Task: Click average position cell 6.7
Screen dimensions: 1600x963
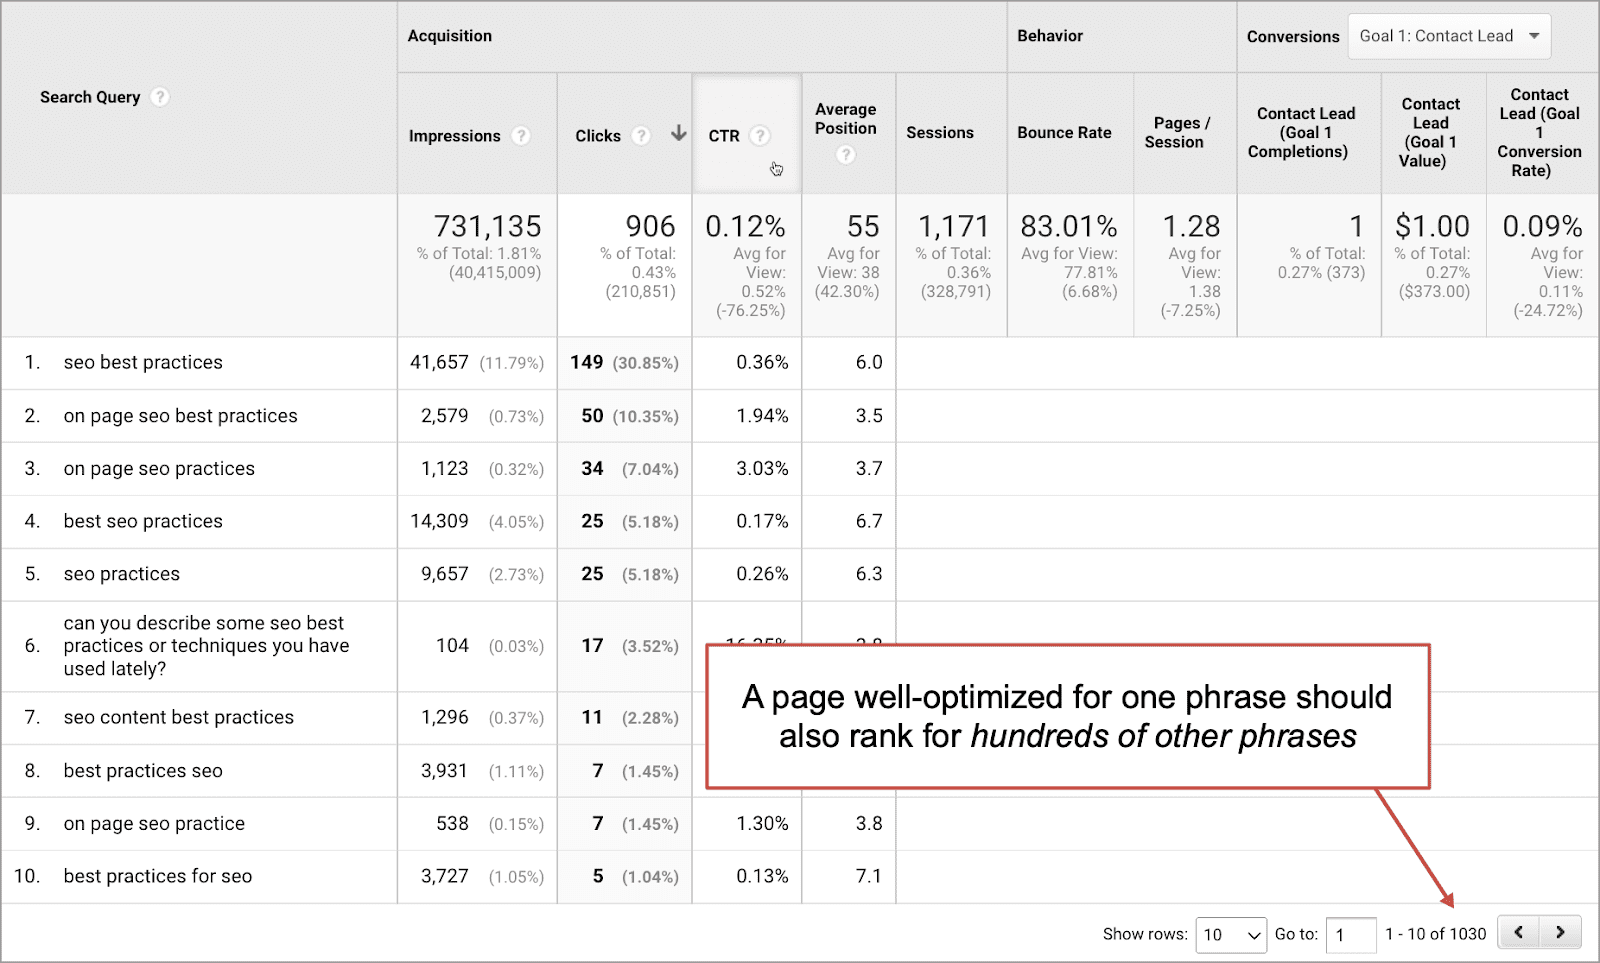Action: point(869,521)
